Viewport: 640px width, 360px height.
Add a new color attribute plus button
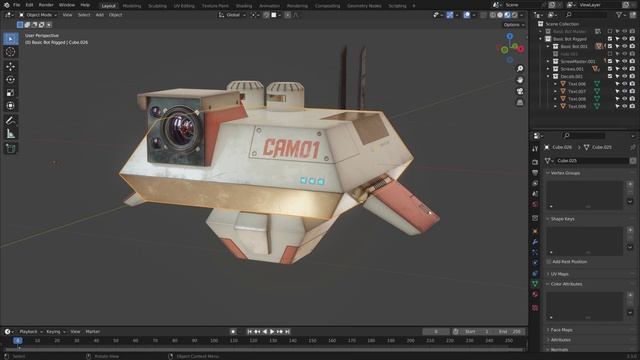coord(630,295)
